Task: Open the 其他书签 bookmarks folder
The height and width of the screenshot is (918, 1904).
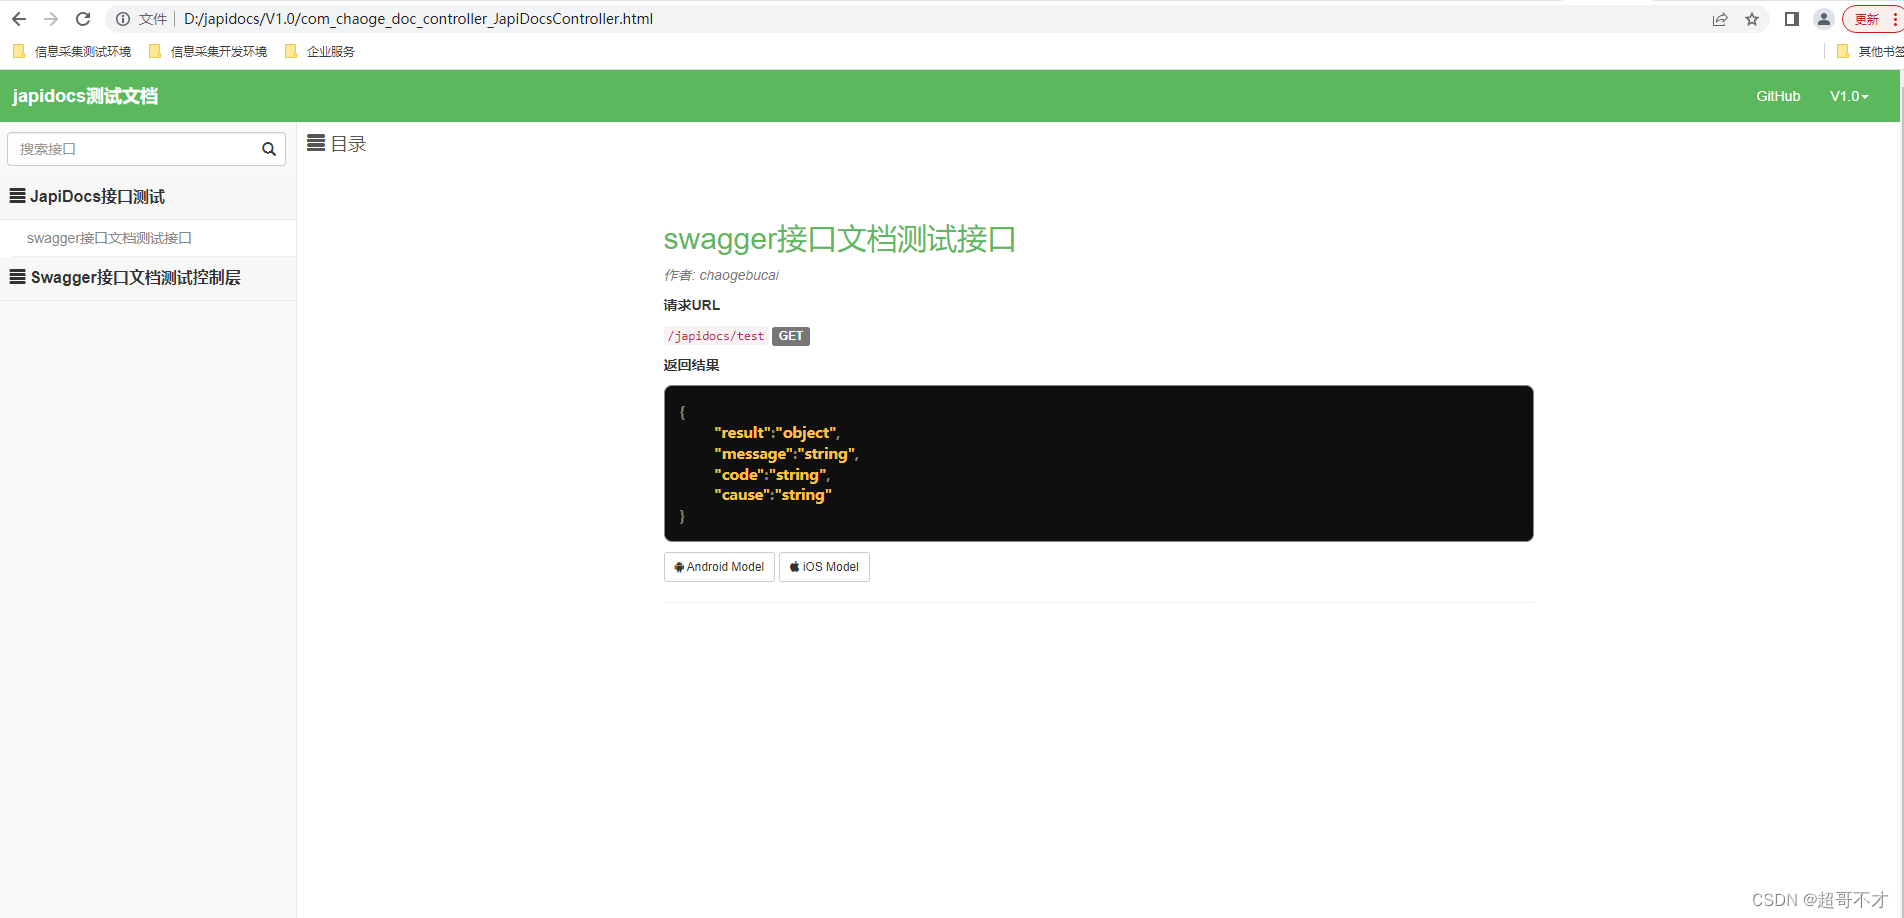Action: click(1870, 51)
